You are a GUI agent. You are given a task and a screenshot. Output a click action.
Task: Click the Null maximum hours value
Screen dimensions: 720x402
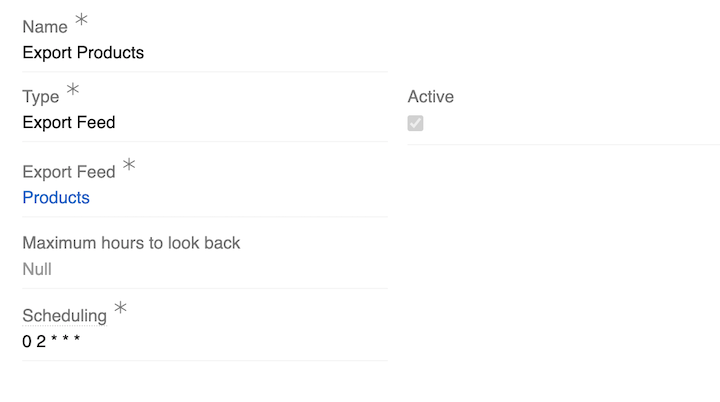[37, 269]
